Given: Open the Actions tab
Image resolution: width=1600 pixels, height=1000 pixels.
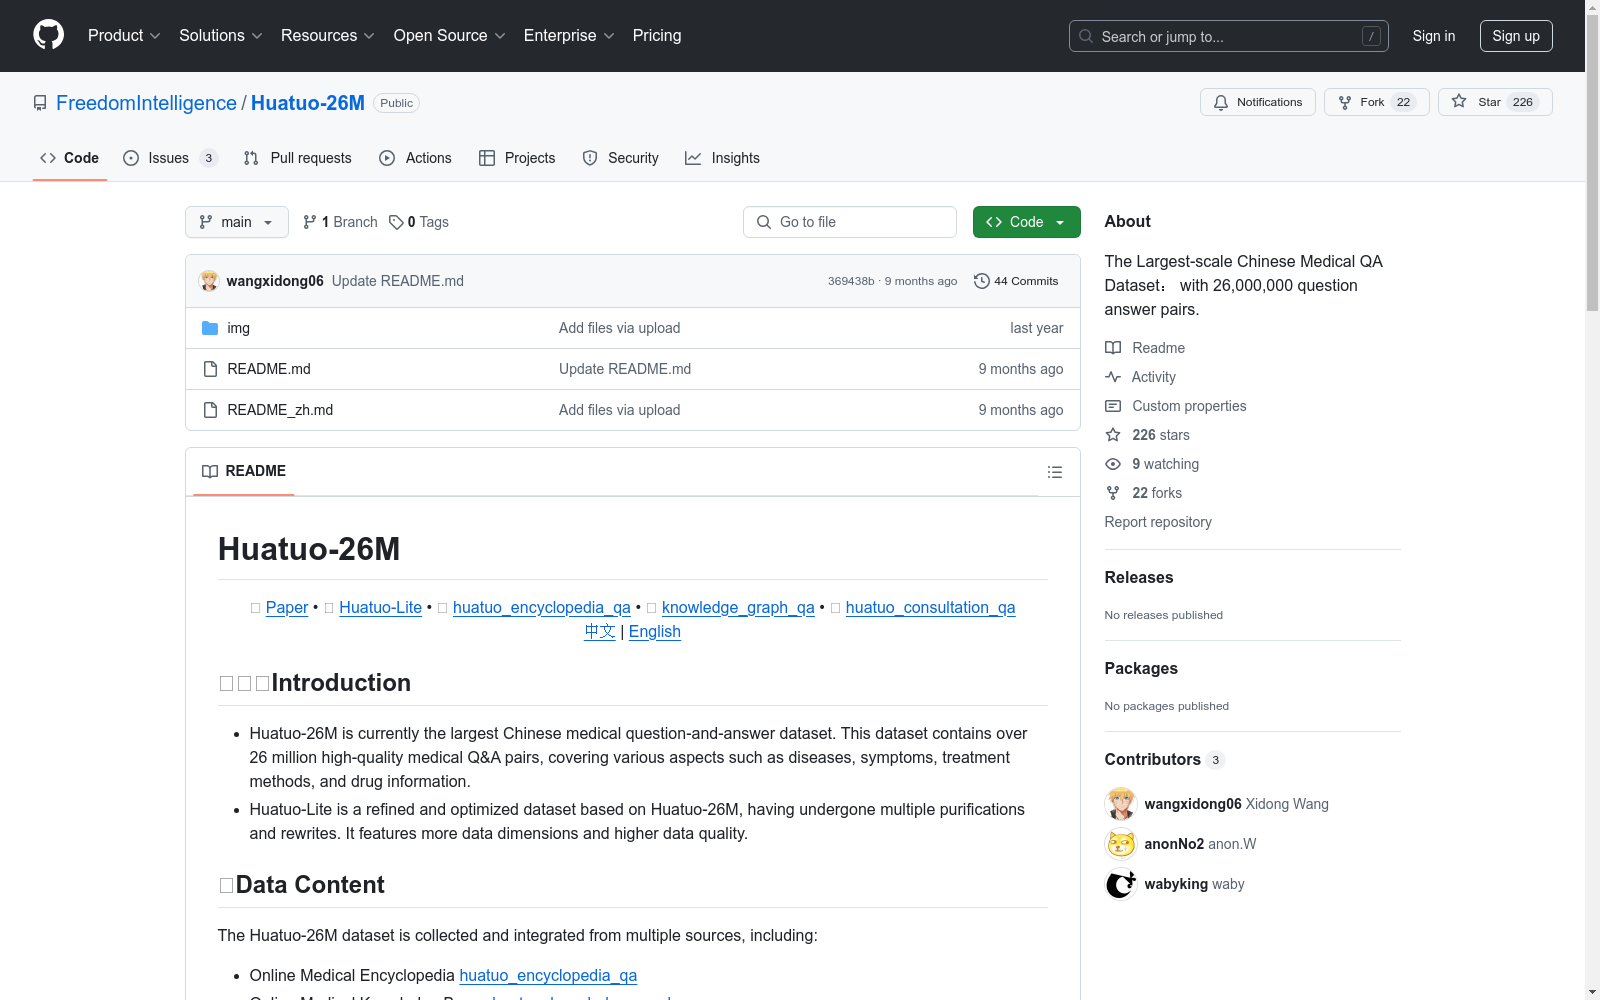Looking at the screenshot, I should pyautogui.click(x=415, y=158).
